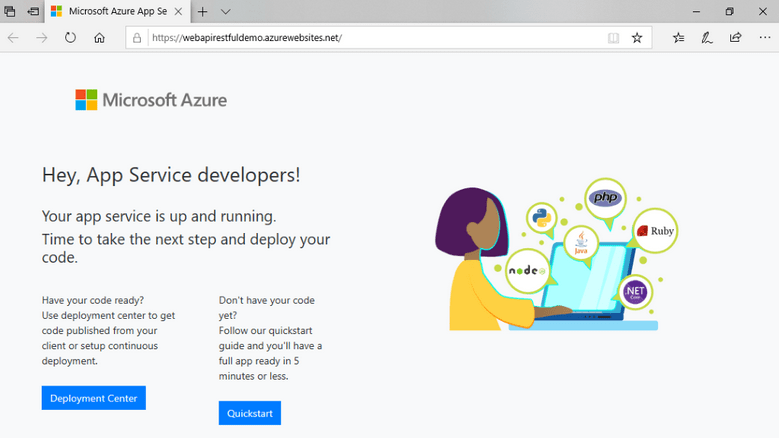Click the Quickstart button
This screenshot has height=443, width=779.
(x=250, y=413)
